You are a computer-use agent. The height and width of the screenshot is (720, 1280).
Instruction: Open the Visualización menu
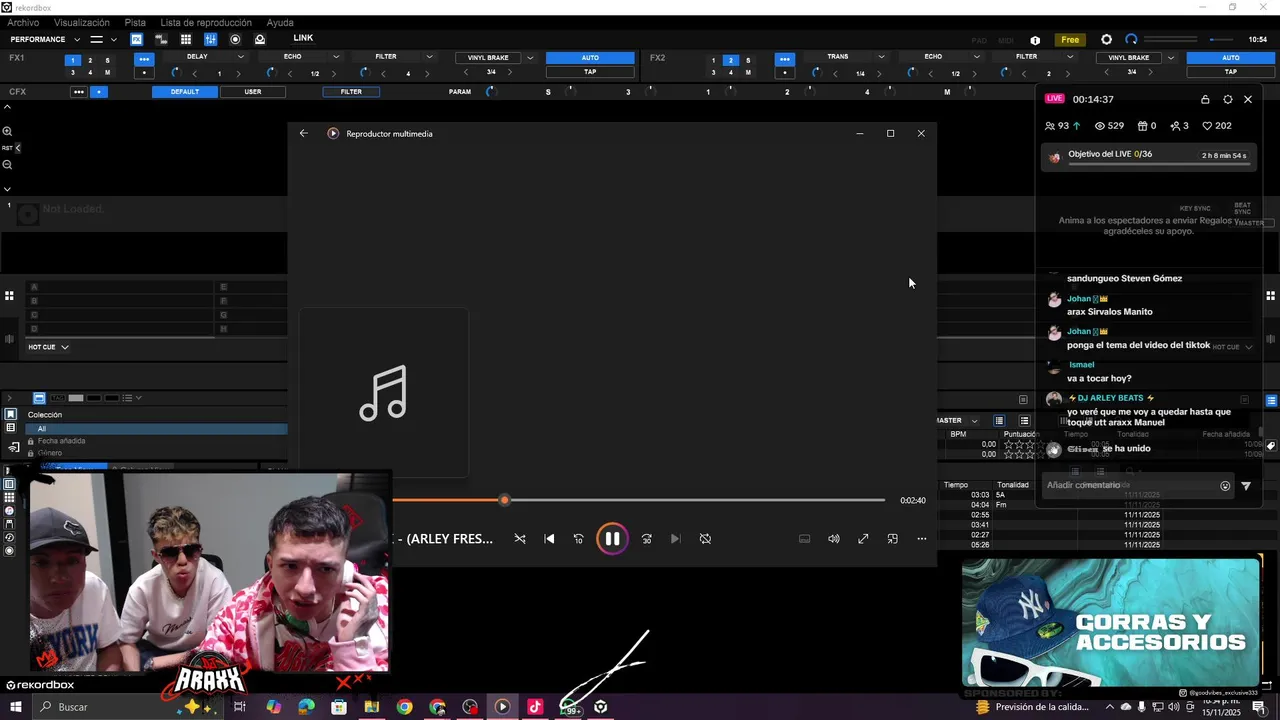(x=82, y=22)
